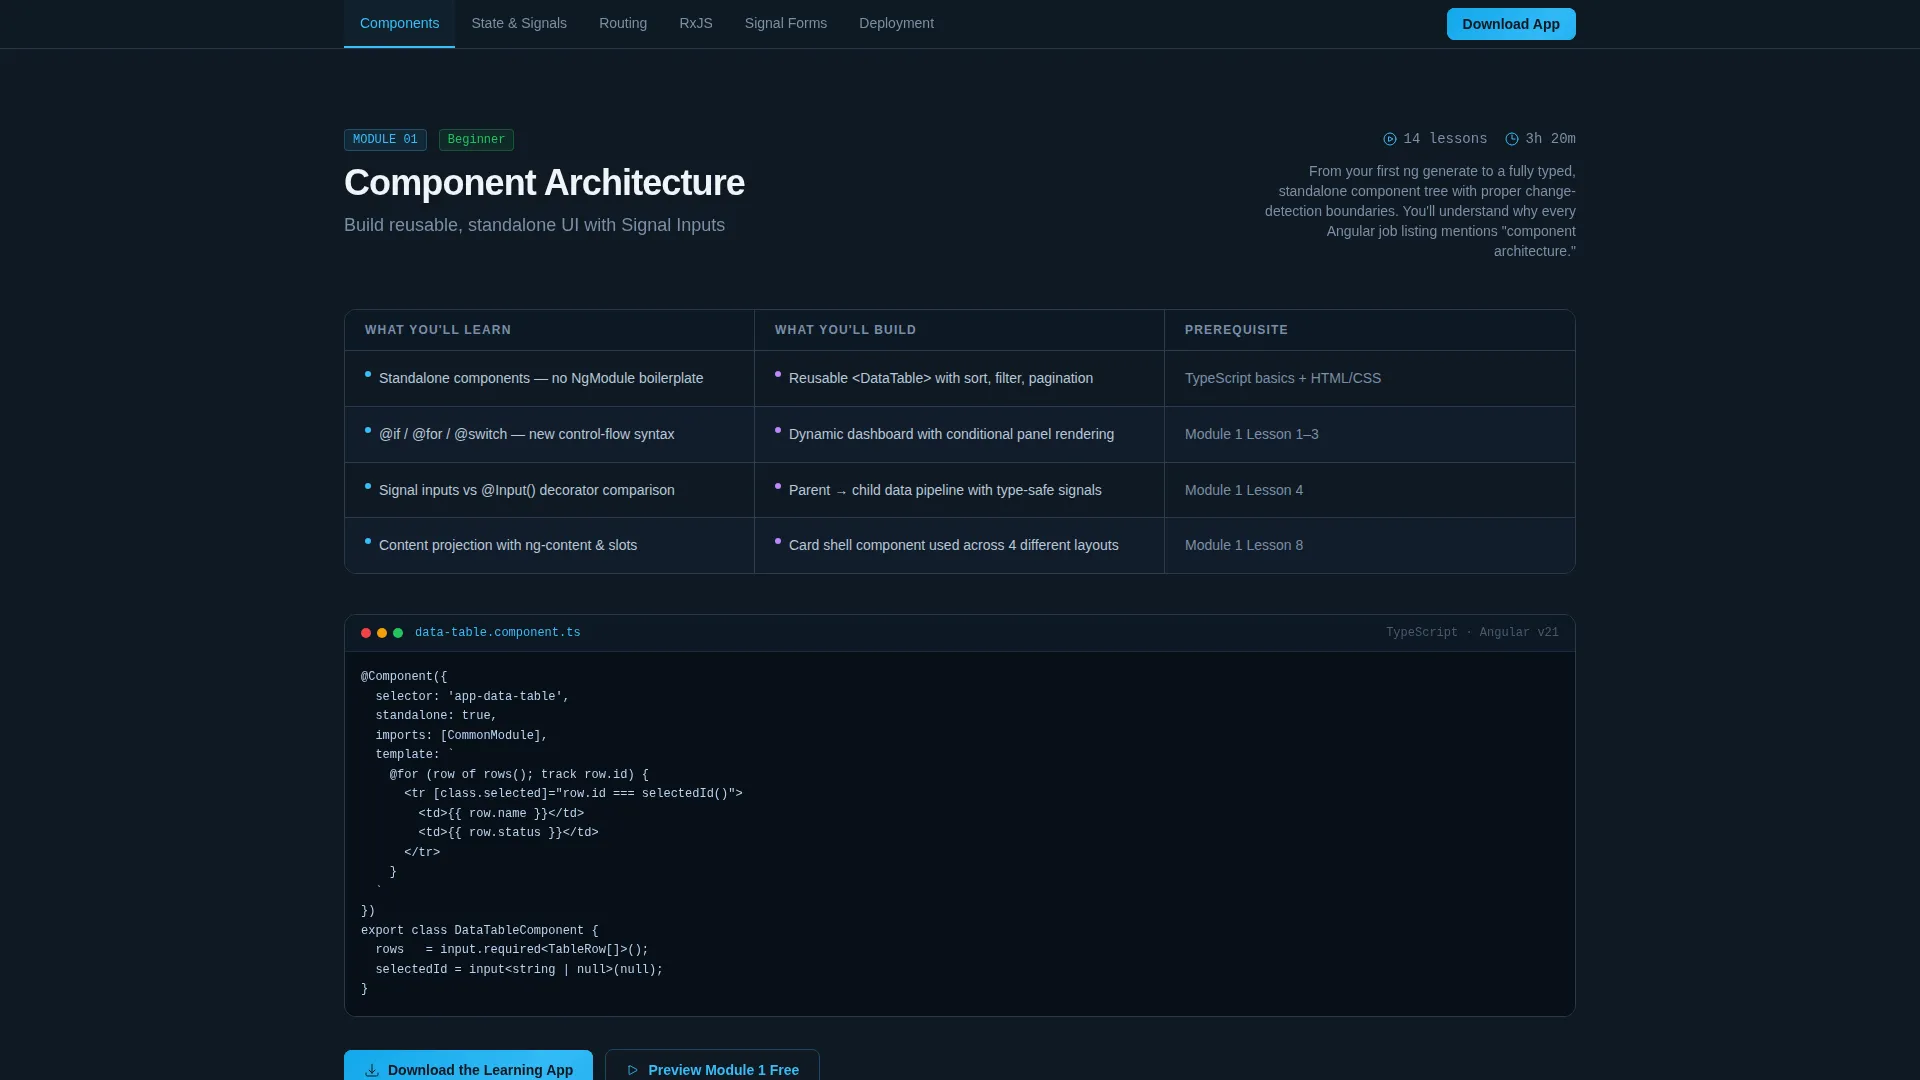
Task: Click the Component Architecture heading
Action: (544, 183)
